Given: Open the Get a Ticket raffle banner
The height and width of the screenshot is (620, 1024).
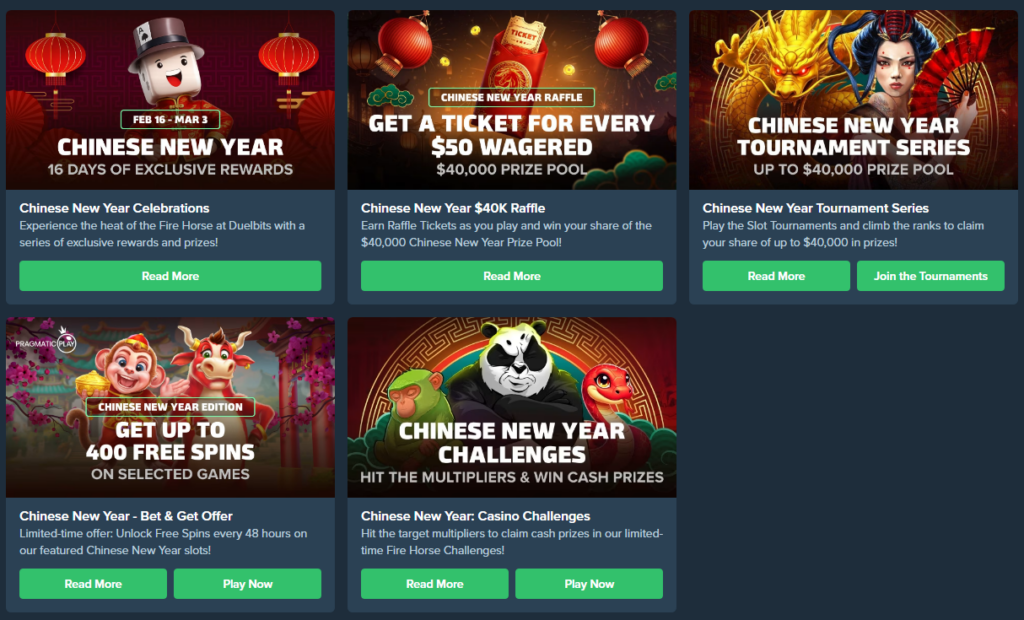Looking at the screenshot, I should (x=512, y=100).
